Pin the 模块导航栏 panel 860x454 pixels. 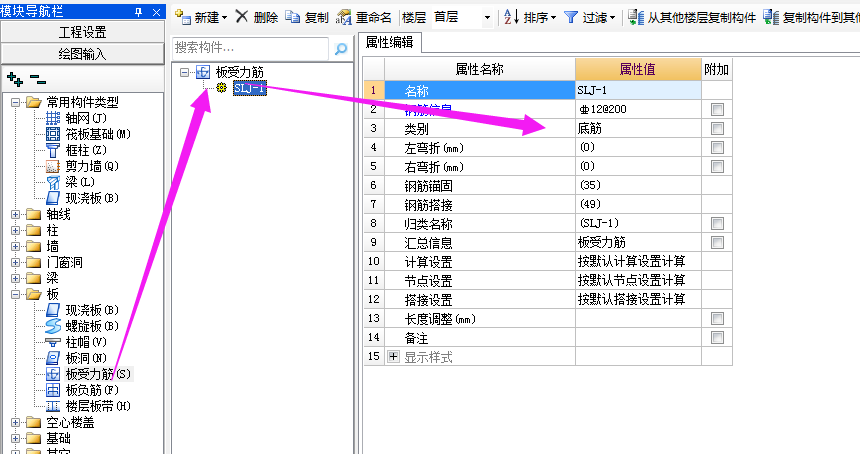[139, 12]
